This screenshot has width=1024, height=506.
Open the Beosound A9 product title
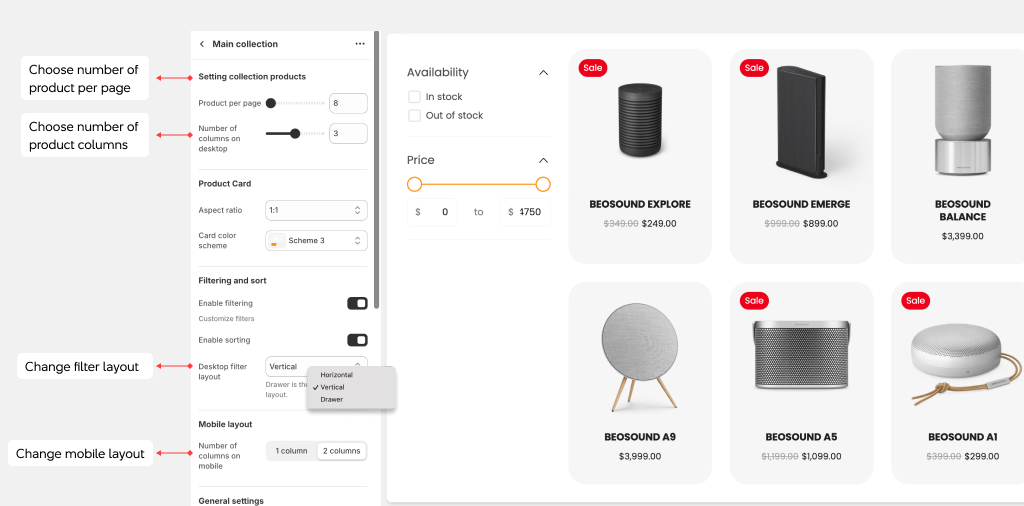(640, 437)
